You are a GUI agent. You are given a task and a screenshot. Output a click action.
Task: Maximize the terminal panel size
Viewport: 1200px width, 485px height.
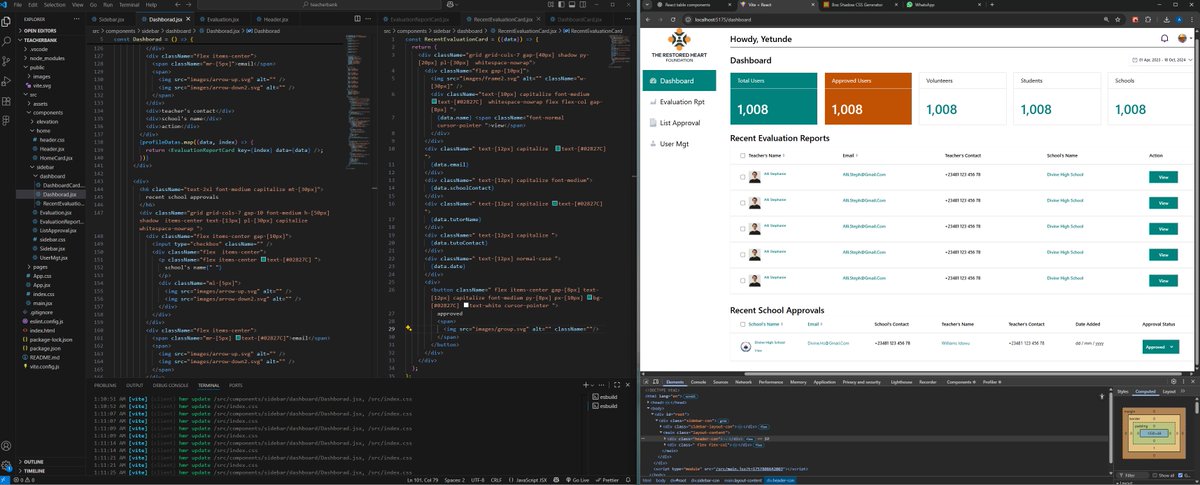618,385
